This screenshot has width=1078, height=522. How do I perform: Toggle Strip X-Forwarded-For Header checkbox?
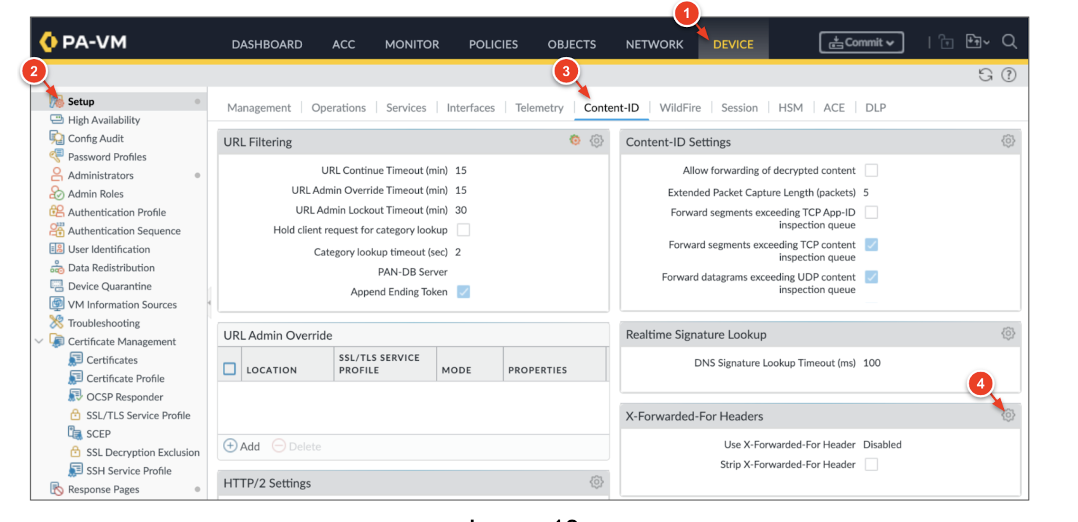[x=871, y=464]
